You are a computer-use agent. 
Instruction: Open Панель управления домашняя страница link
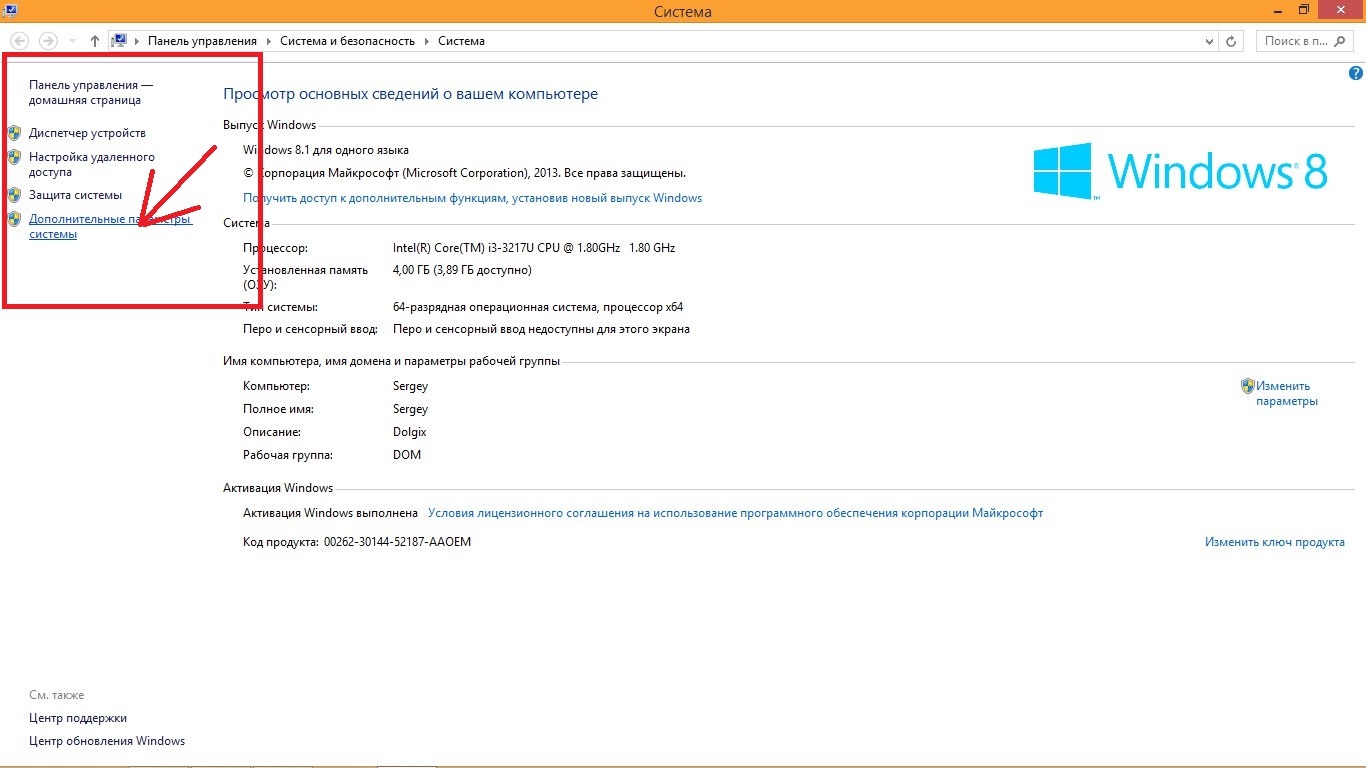[x=91, y=93]
